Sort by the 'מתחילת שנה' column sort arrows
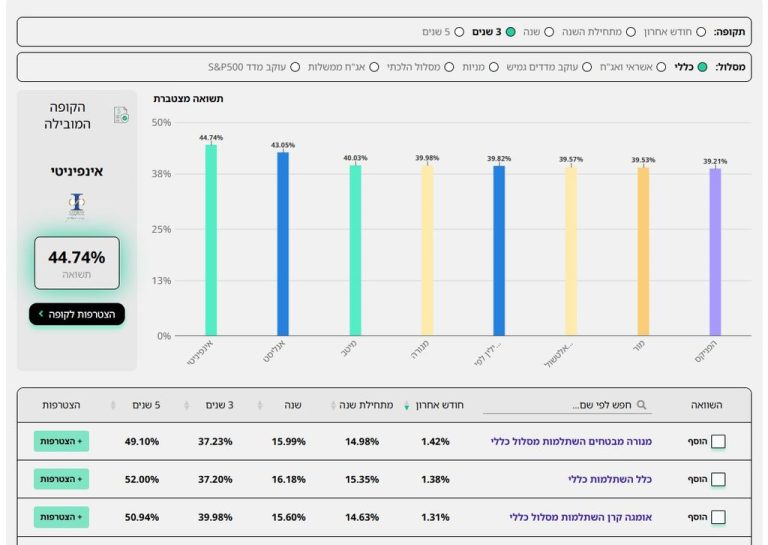The height and width of the screenshot is (545, 768). (x=333, y=405)
